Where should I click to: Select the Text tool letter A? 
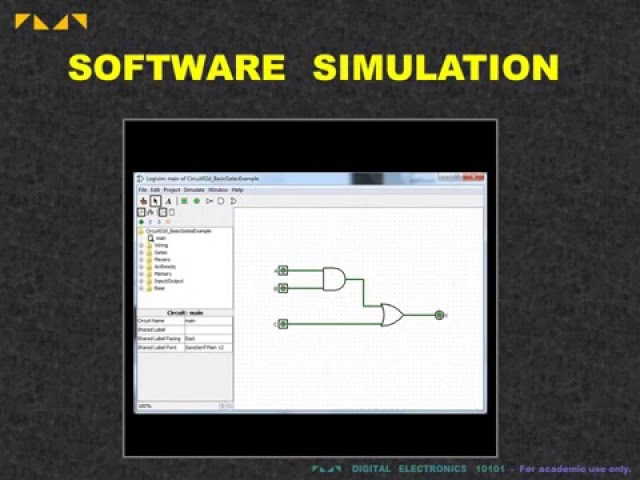pyautogui.click(x=168, y=201)
